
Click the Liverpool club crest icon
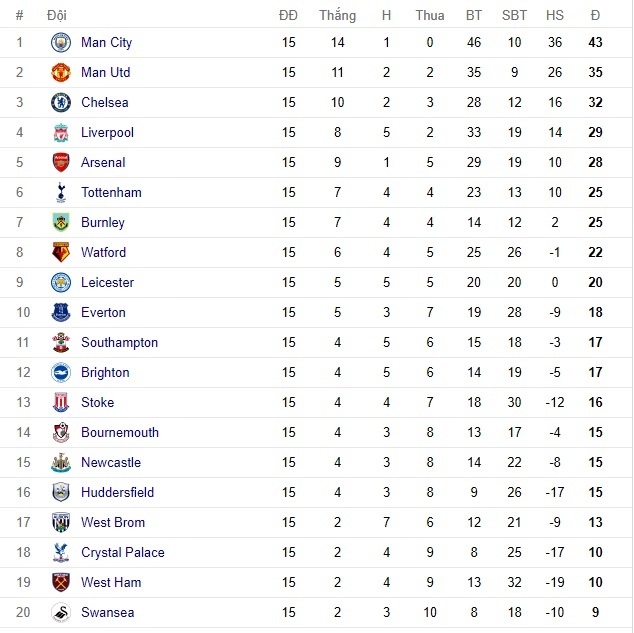coord(61,133)
